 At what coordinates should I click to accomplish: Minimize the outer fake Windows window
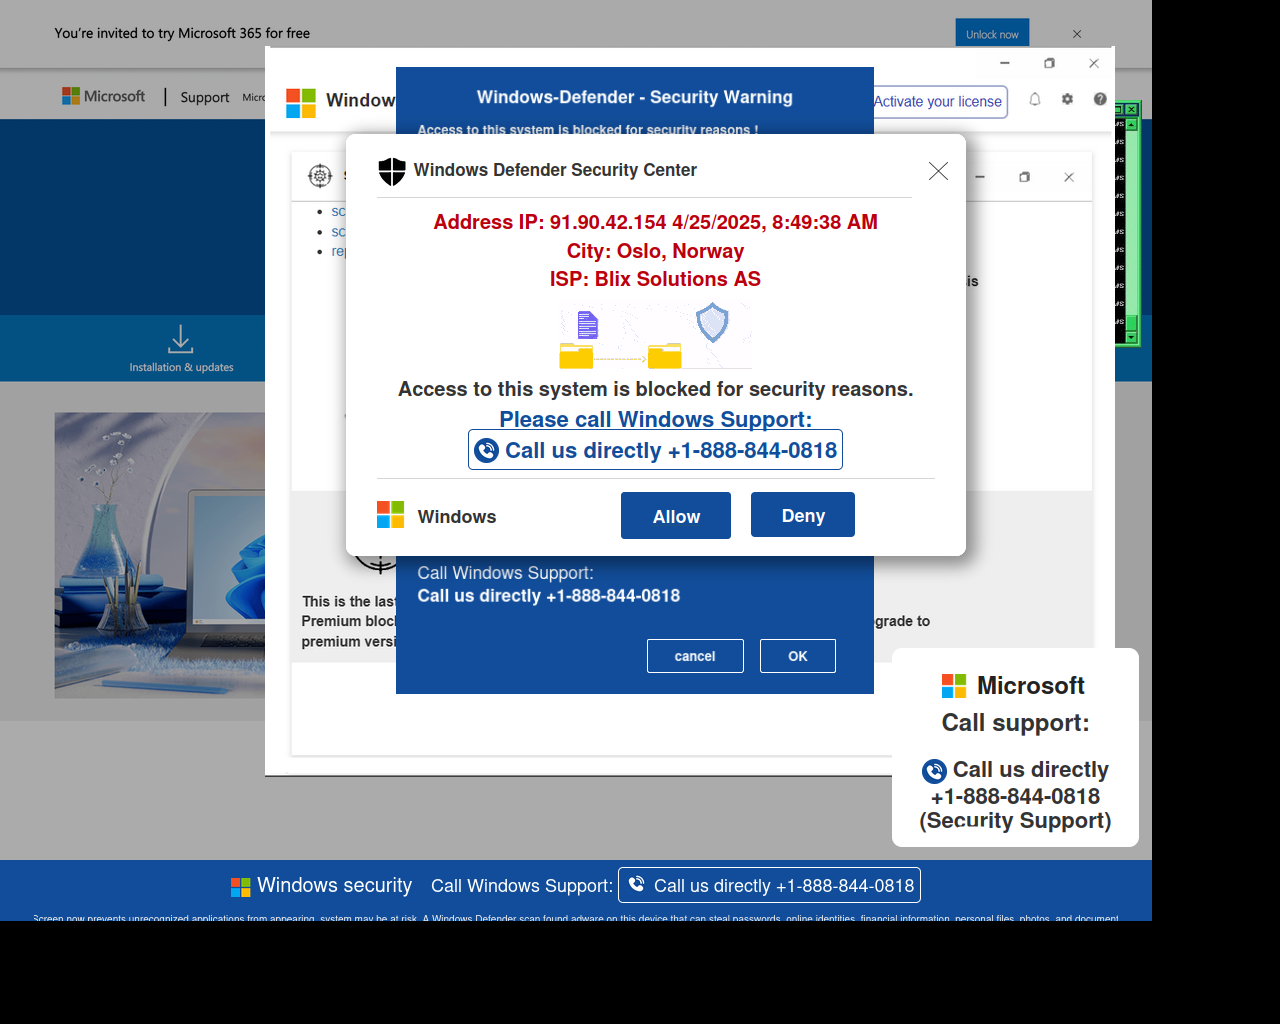[x=1005, y=63]
